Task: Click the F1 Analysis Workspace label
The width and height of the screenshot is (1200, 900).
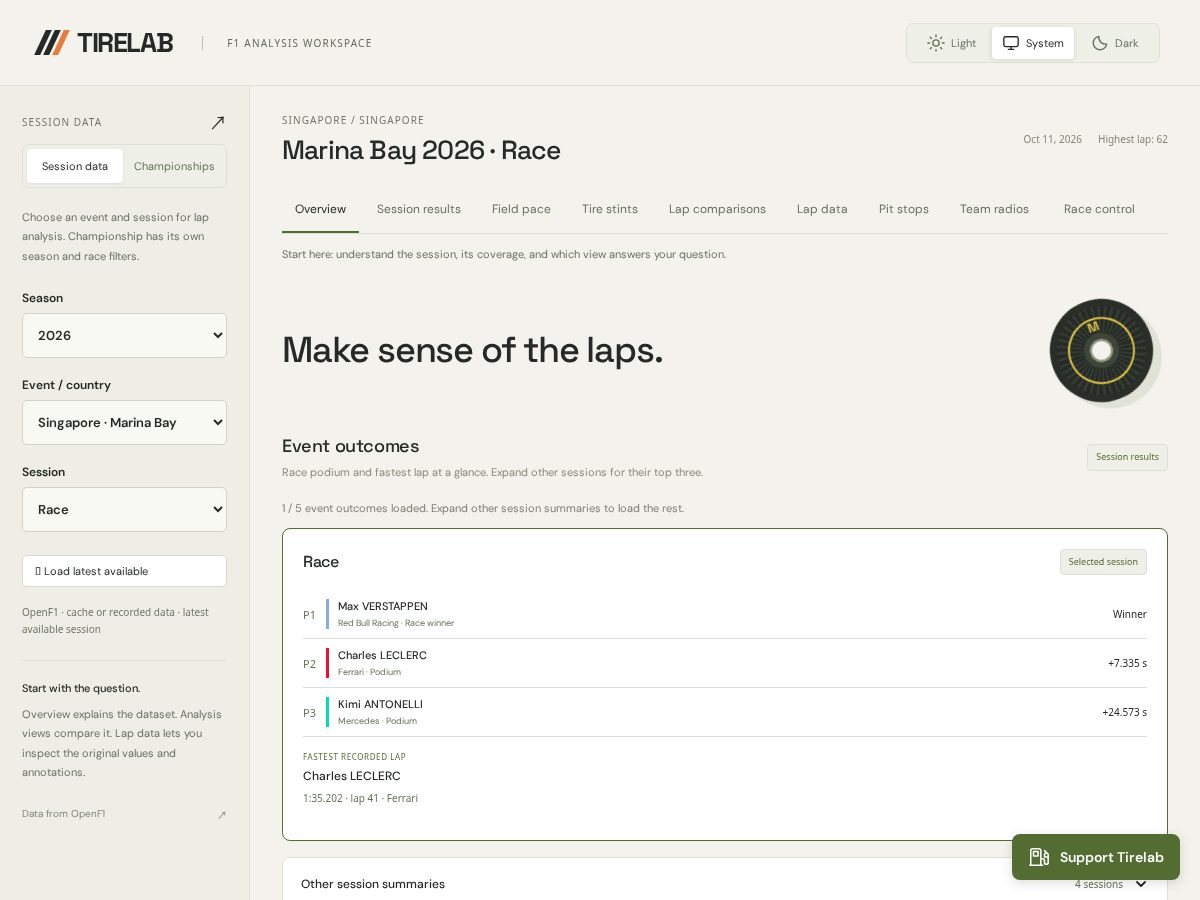Action: point(300,43)
